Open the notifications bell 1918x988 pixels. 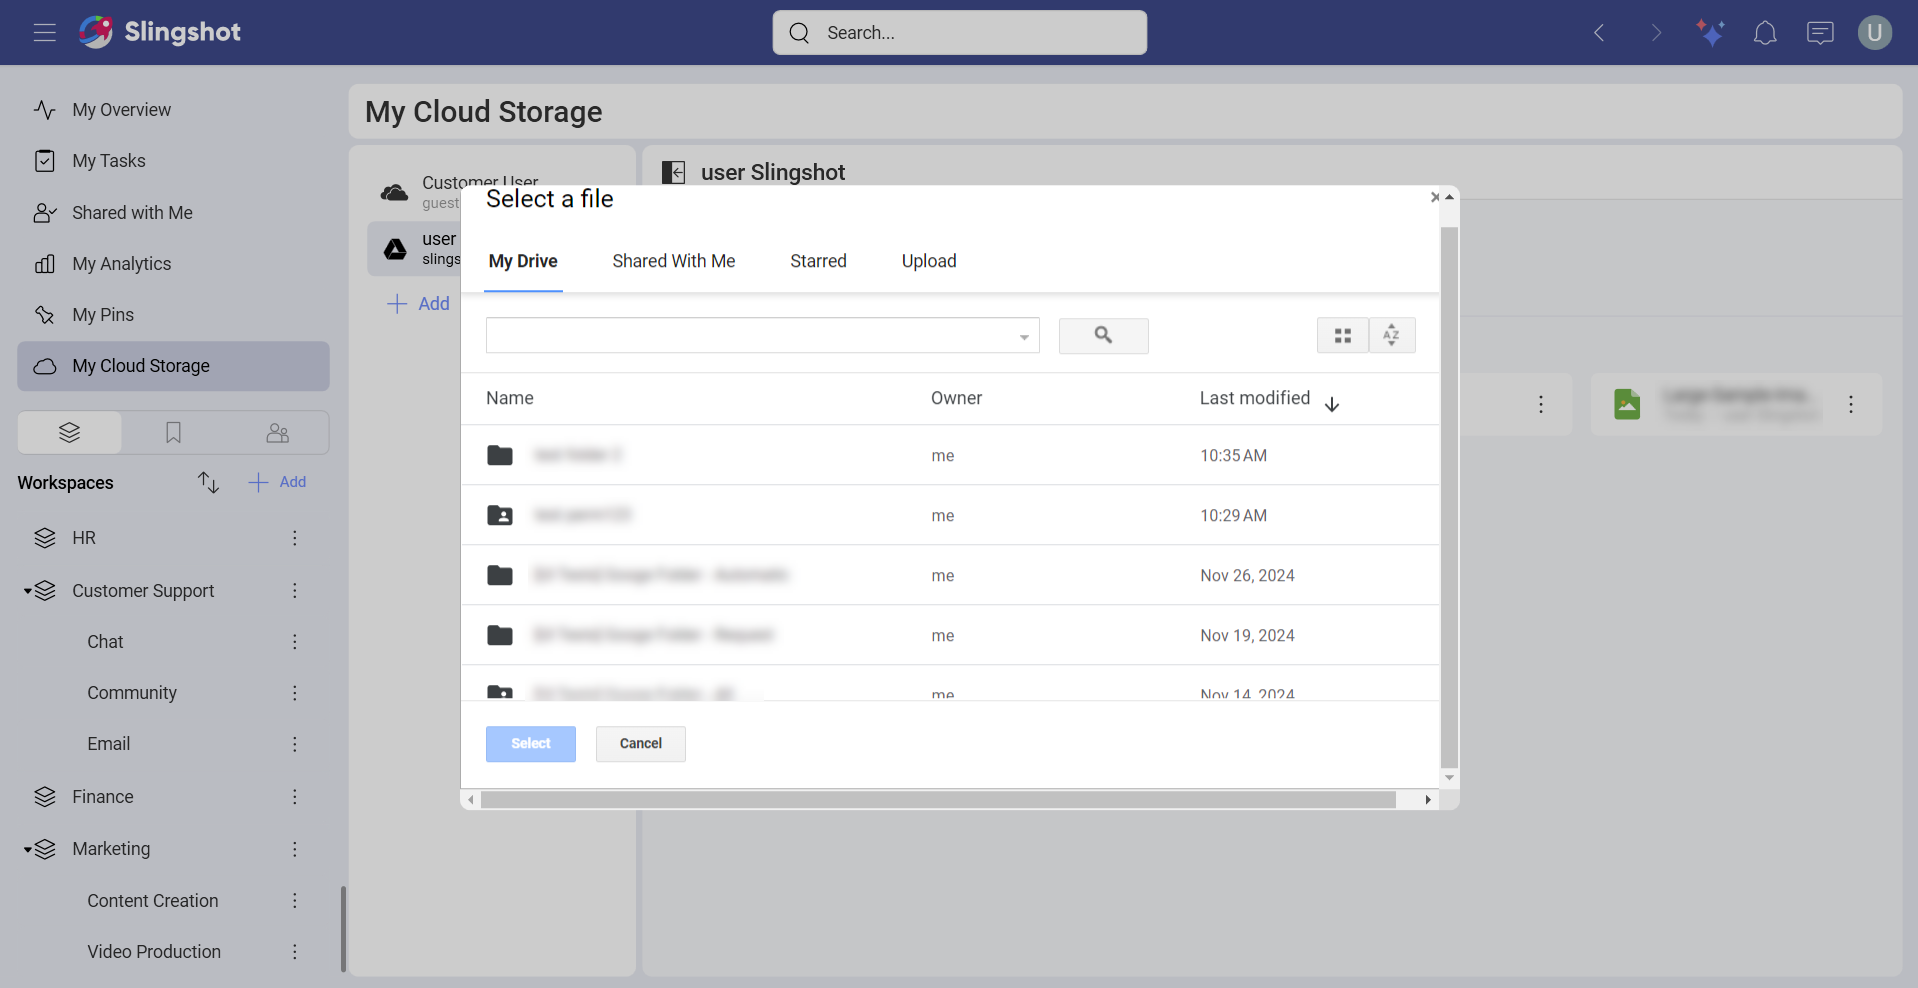pos(1765,32)
